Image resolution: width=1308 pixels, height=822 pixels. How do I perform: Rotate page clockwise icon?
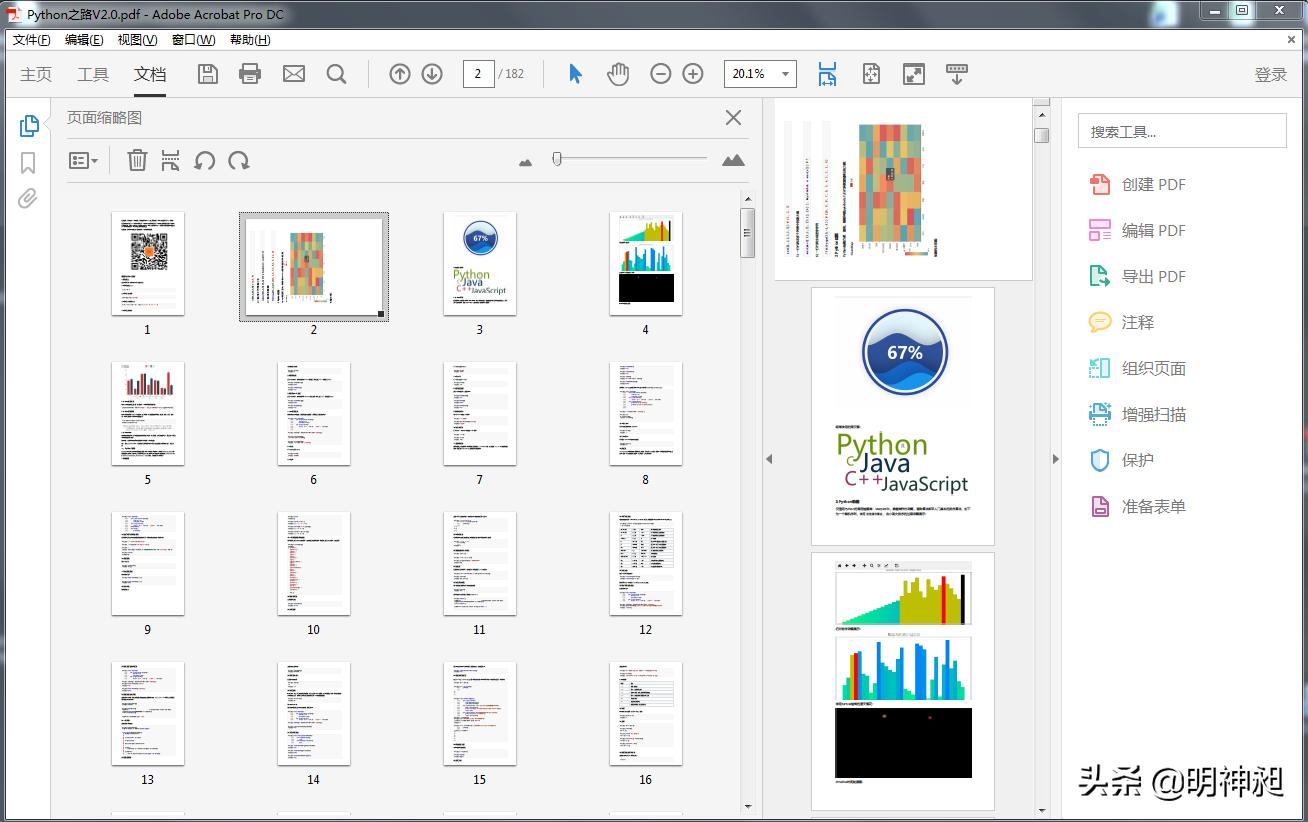[239, 160]
